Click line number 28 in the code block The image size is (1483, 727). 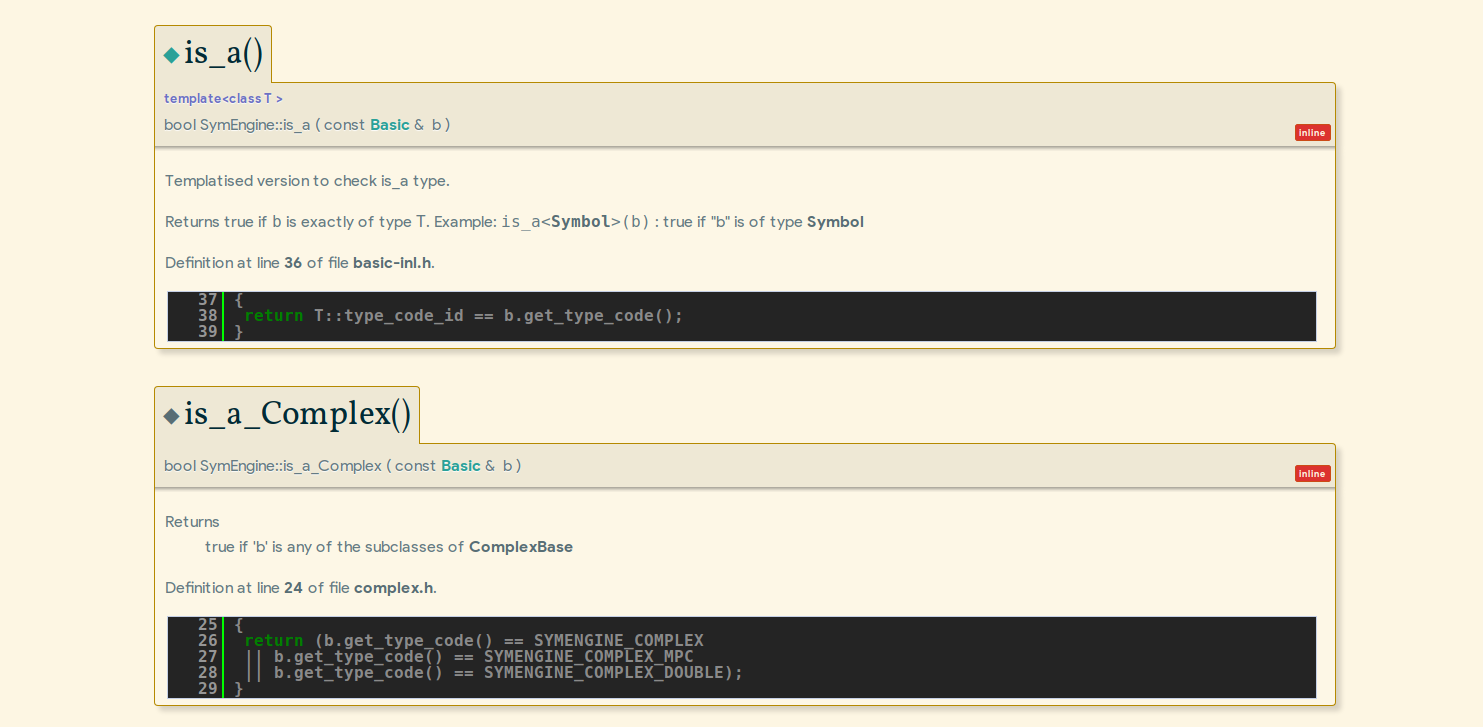[207, 673]
